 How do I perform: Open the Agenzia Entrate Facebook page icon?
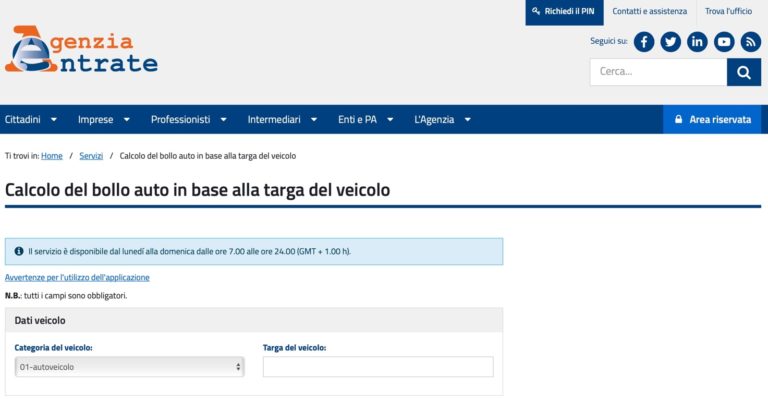(x=644, y=42)
